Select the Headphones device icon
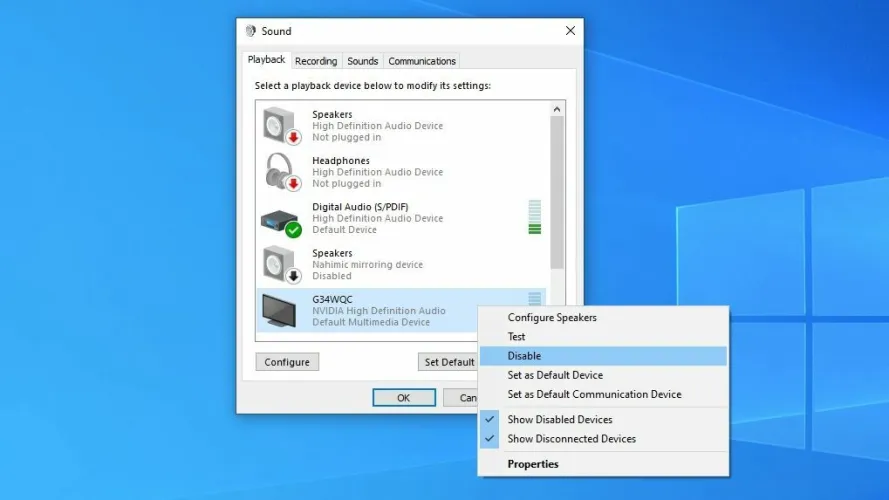The width and height of the screenshot is (889, 500). pyautogui.click(x=281, y=172)
